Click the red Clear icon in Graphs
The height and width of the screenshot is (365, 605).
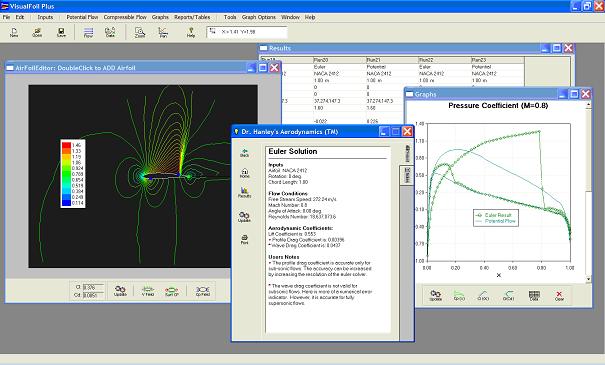[559, 296]
